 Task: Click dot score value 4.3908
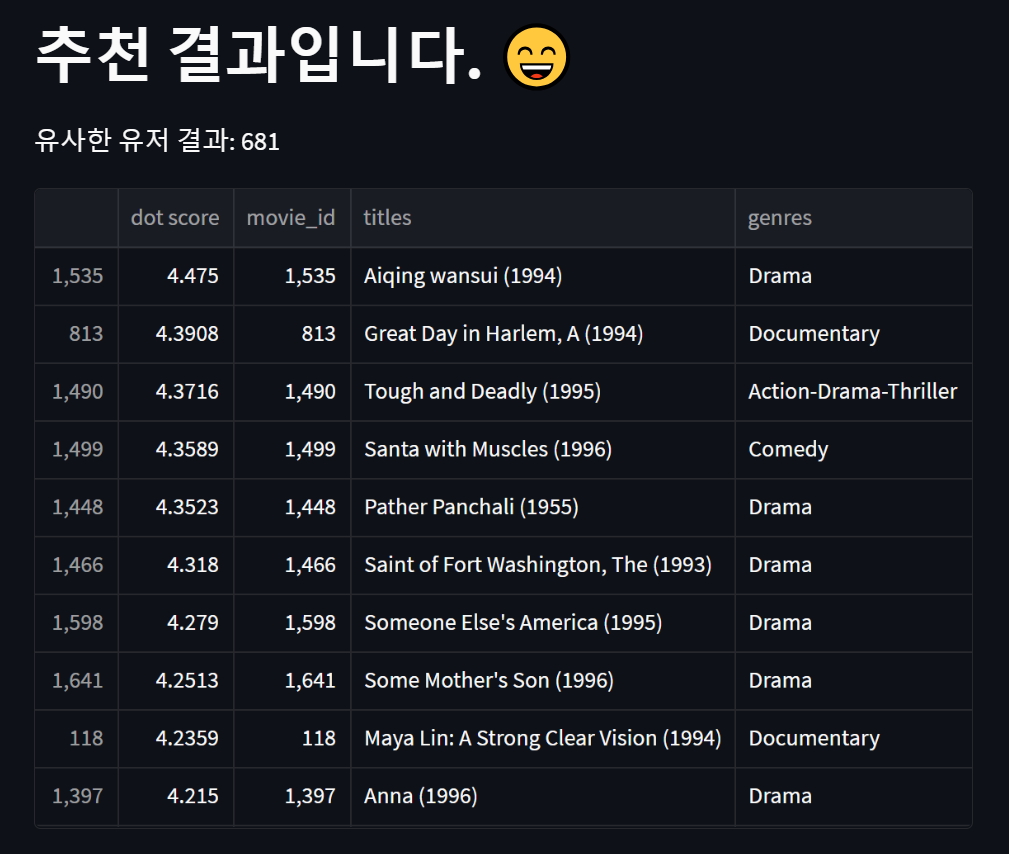click(176, 334)
